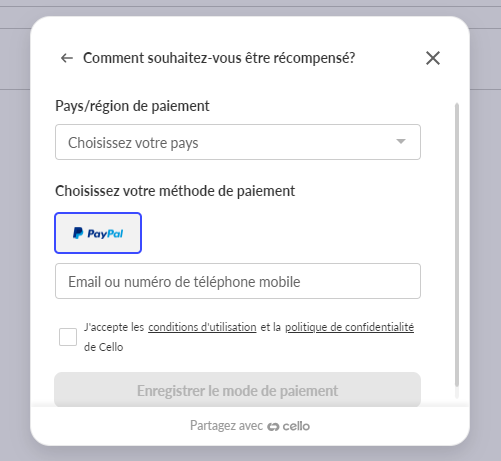Click the cello chain-link logo icon

click(273, 427)
